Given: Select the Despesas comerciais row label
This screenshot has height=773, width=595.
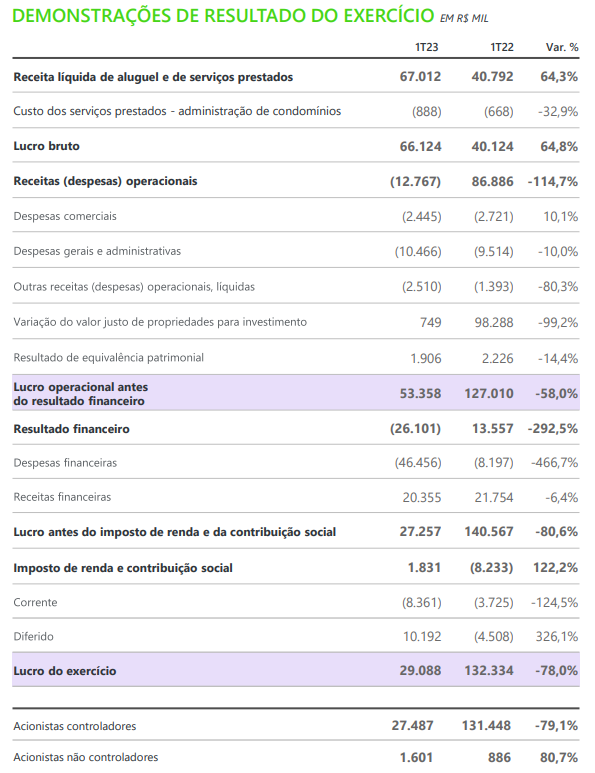Looking at the screenshot, I should click(65, 216).
